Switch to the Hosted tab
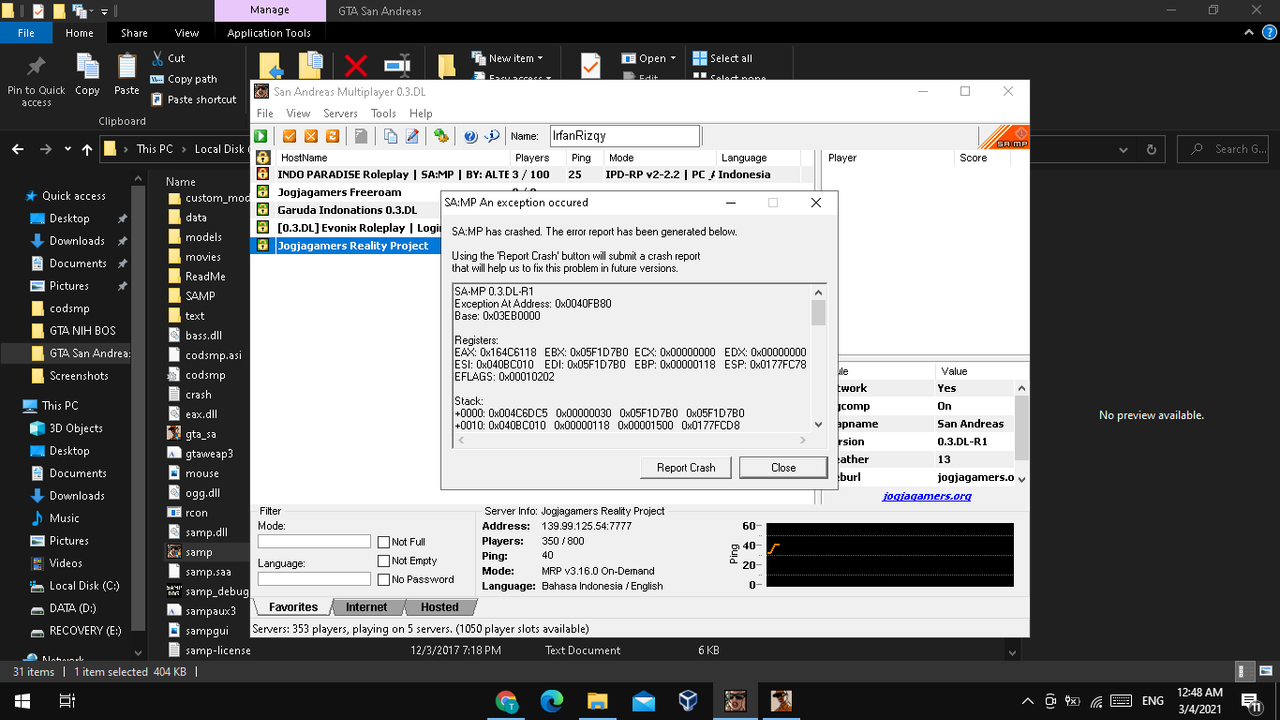 440,607
